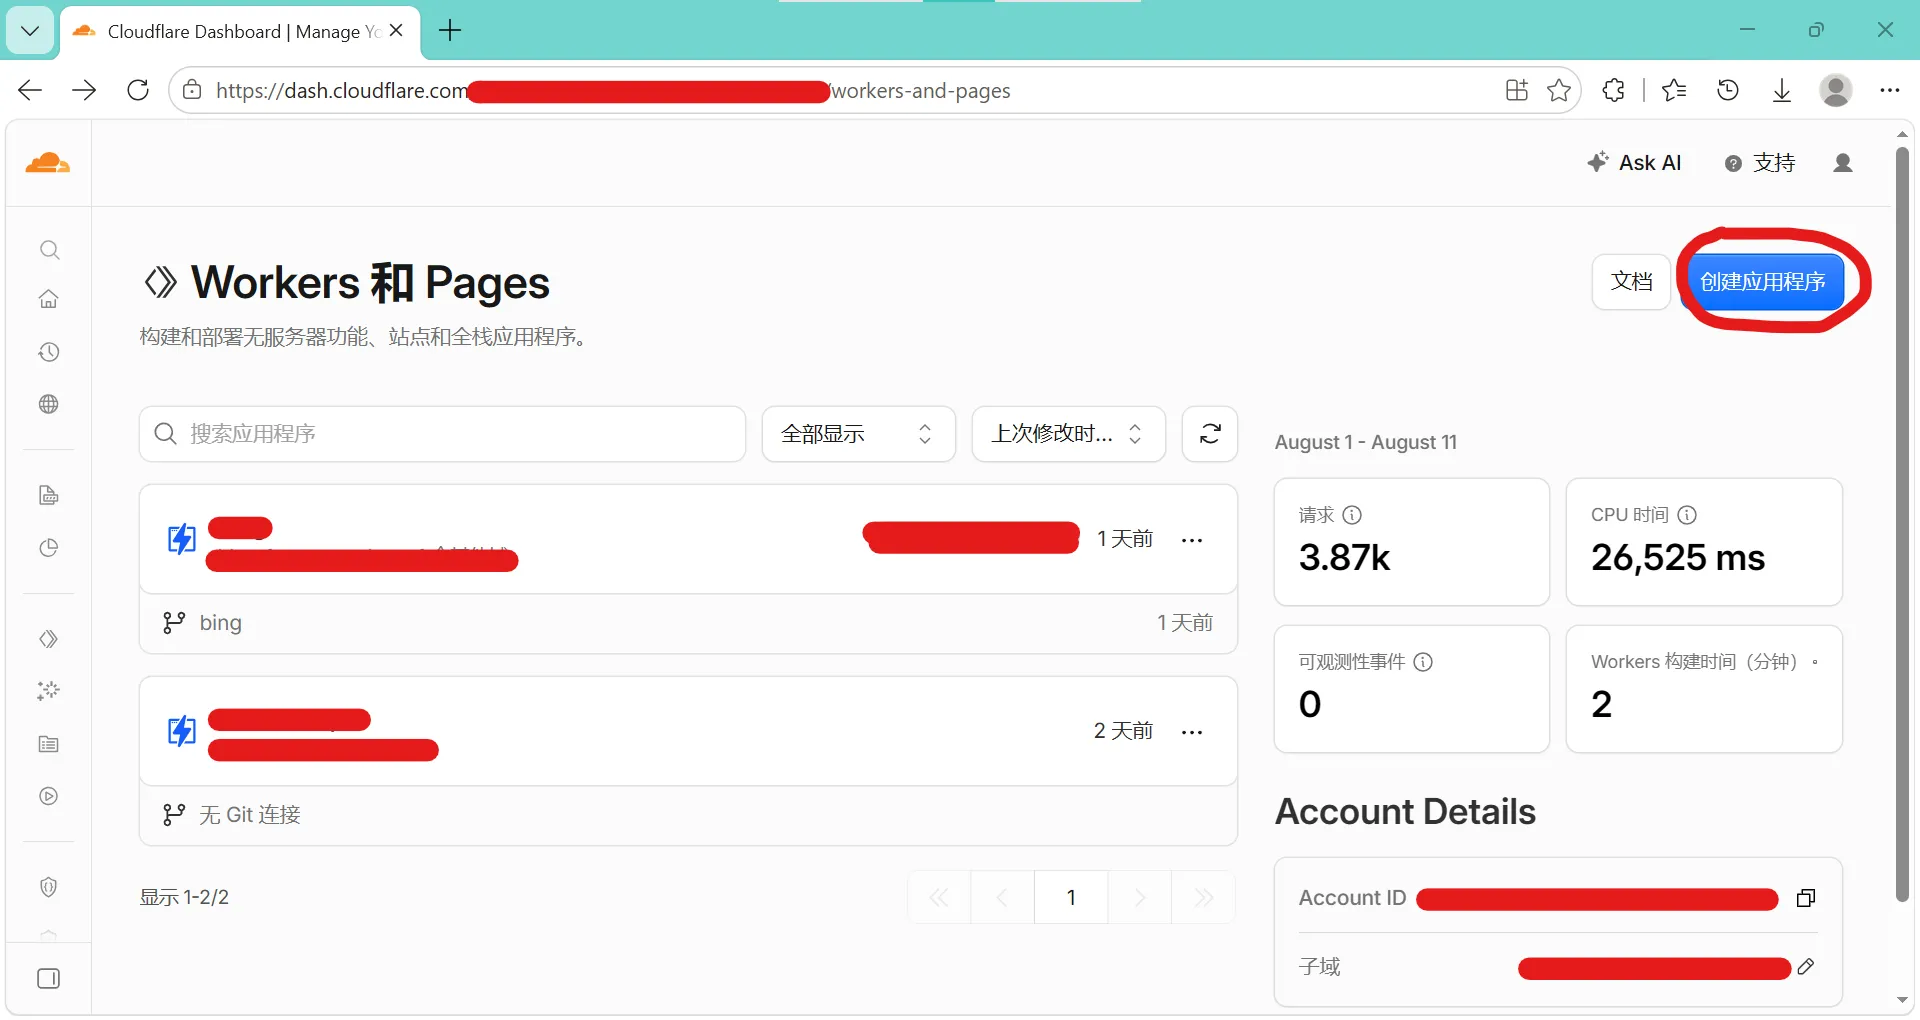Open the browser extensions puzzle icon
This screenshot has height=1020, width=1920.
click(x=1613, y=90)
